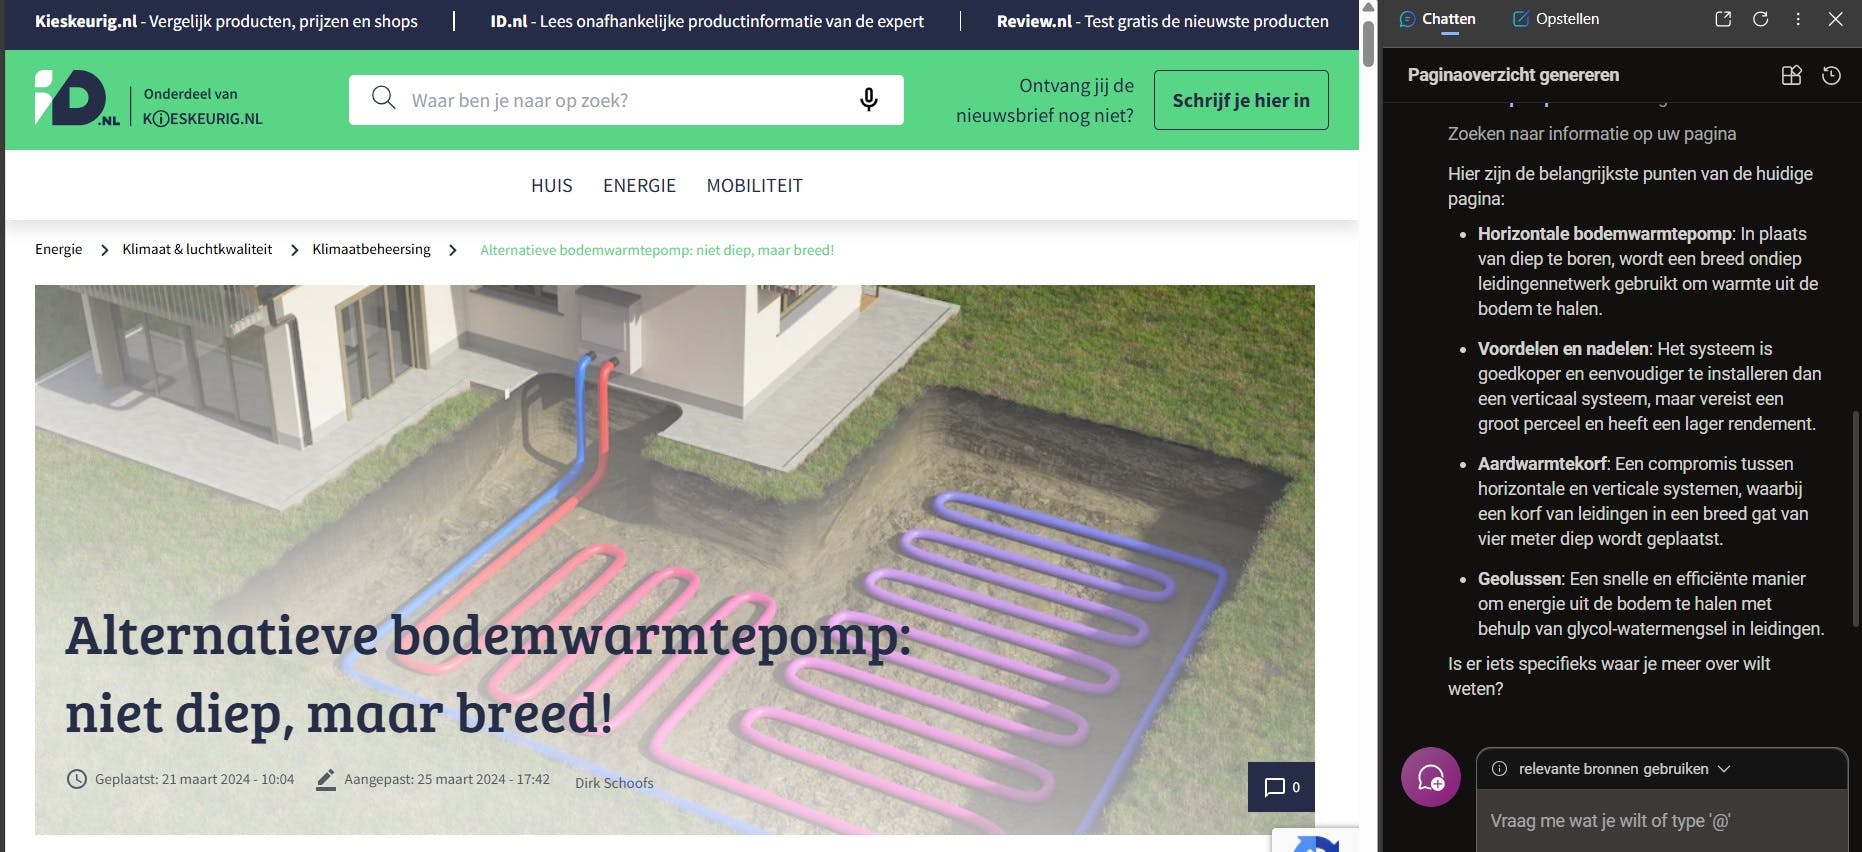Activate the voice search microphone icon
The width and height of the screenshot is (1862, 852).
coord(869,99)
